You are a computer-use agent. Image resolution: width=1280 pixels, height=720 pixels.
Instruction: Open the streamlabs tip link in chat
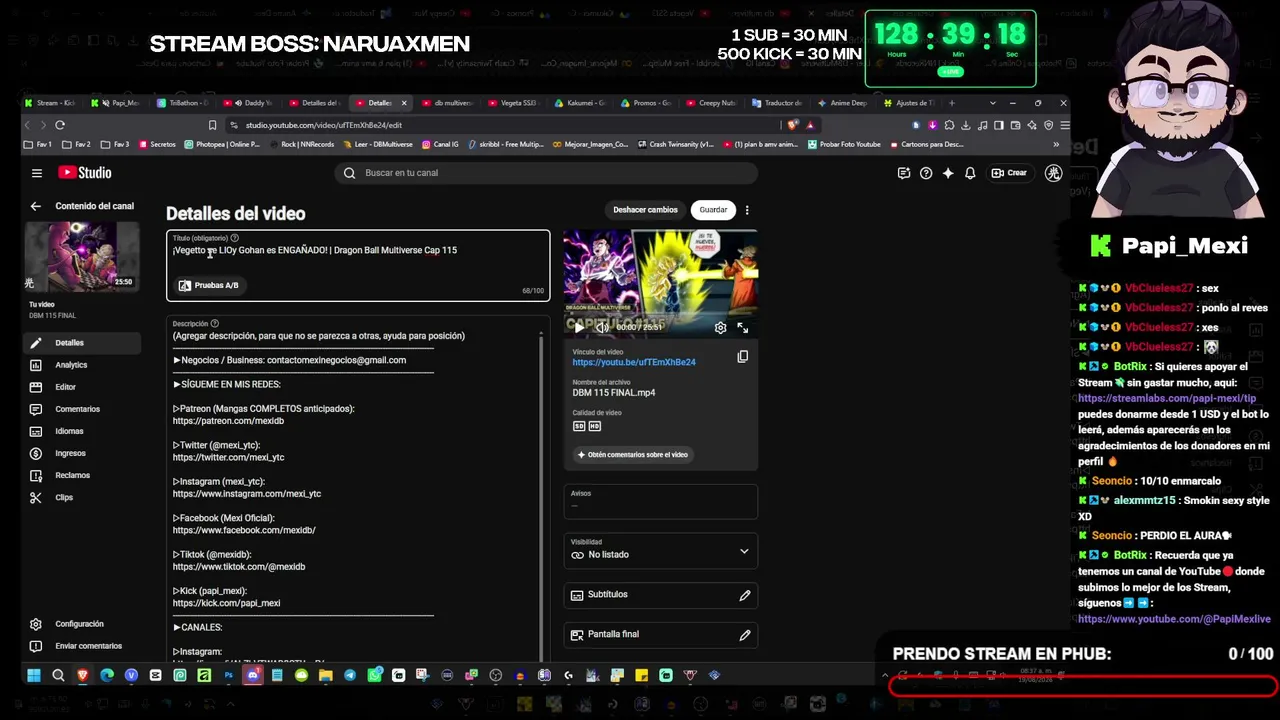[1166, 398]
